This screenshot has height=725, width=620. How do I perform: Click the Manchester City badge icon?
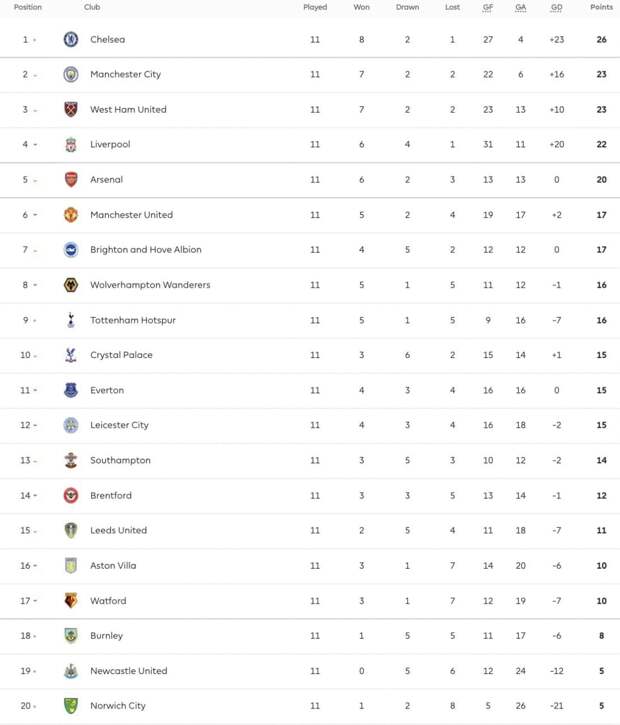click(x=71, y=74)
